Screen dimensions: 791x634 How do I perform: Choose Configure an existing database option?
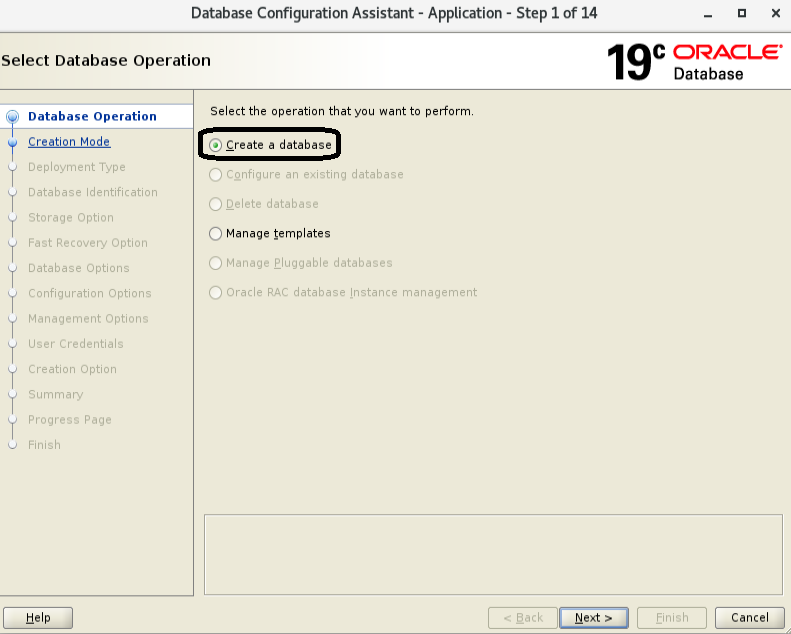click(x=215, y=175)
